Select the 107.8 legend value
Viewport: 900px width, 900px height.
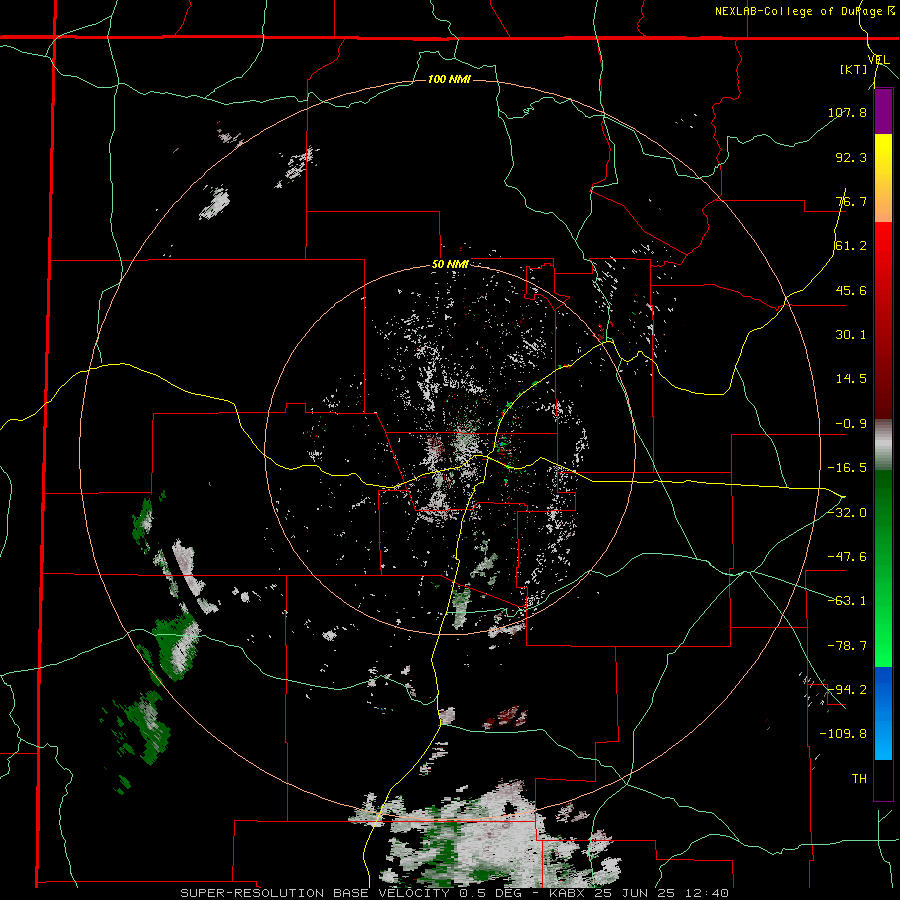click(847, 112)
